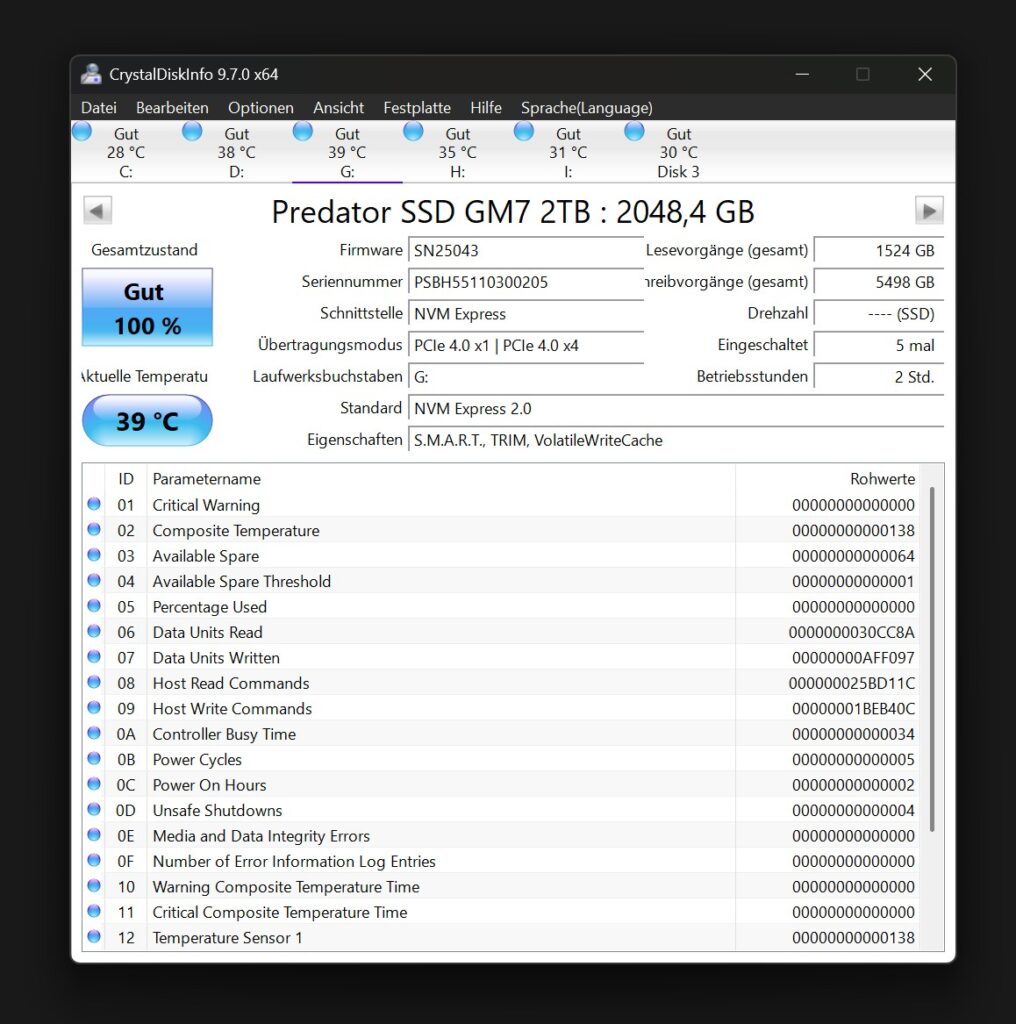Select drive H: status orb at 35 °C
1016x1024 pixels.
coord(414,132)
